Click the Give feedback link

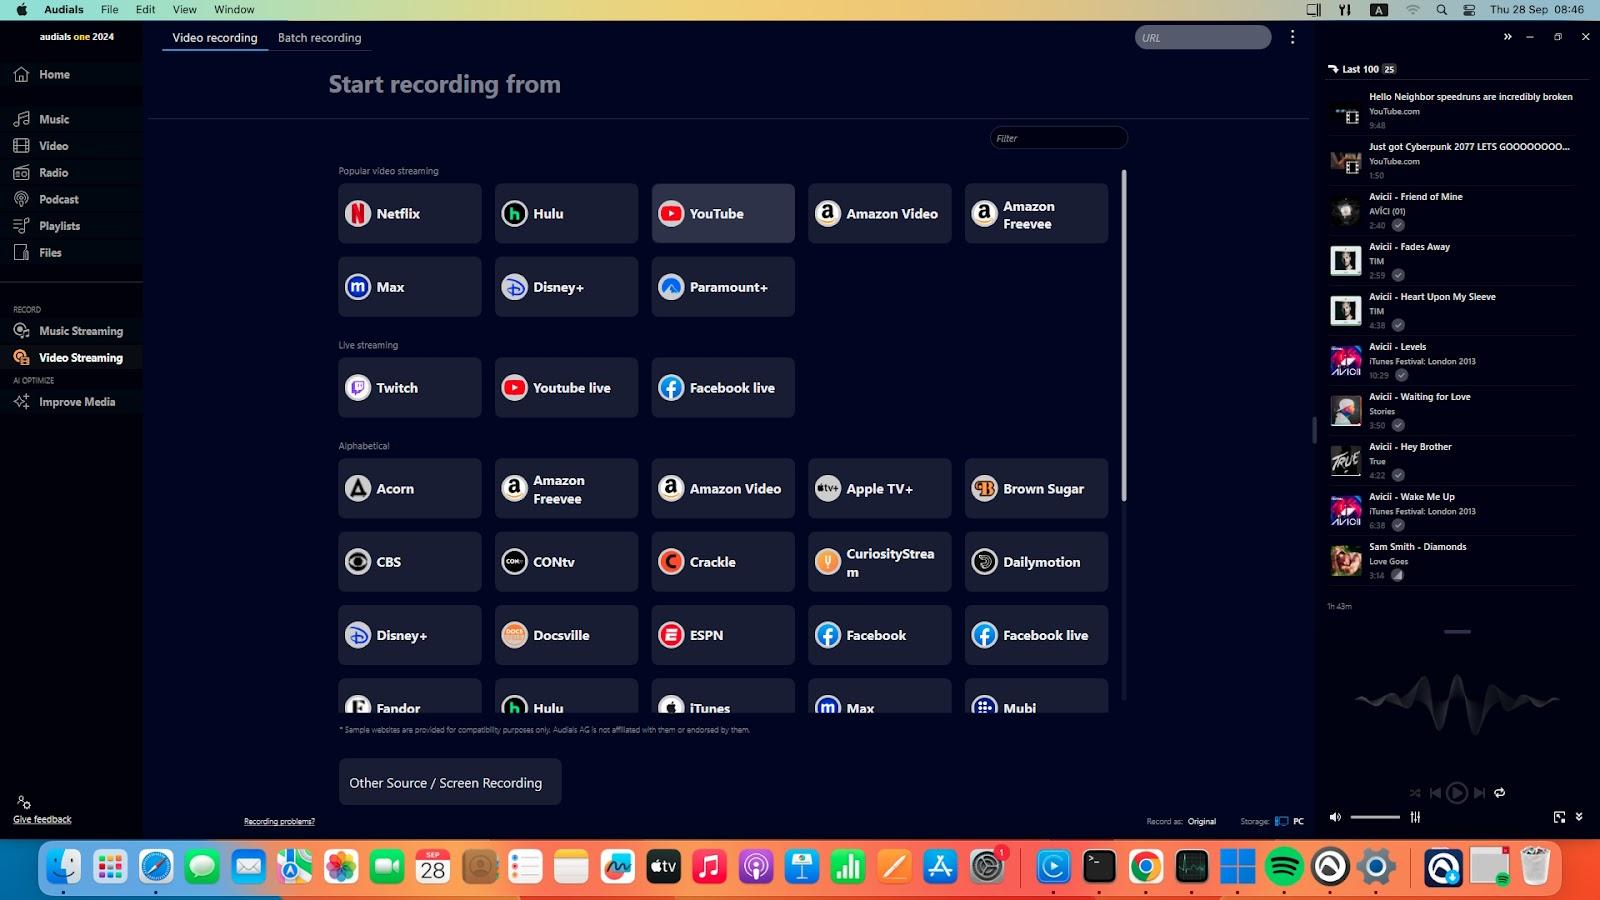click(42, 819)
